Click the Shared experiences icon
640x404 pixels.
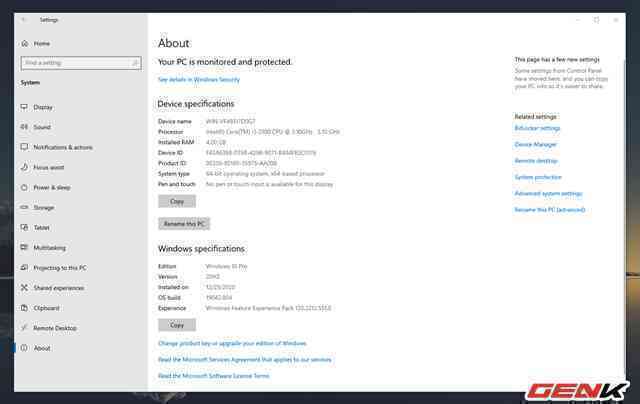click(24, 288)
